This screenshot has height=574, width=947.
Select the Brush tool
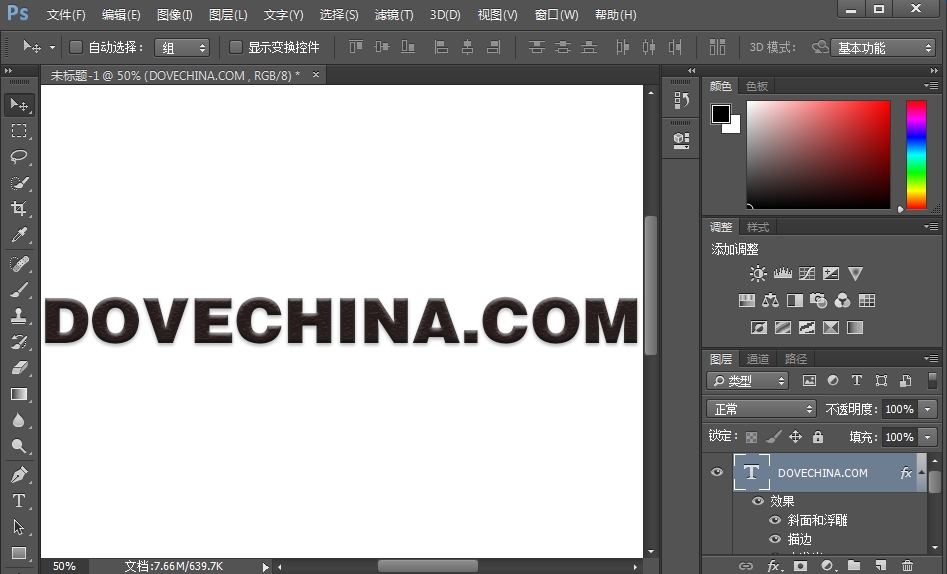click(19, 290)
